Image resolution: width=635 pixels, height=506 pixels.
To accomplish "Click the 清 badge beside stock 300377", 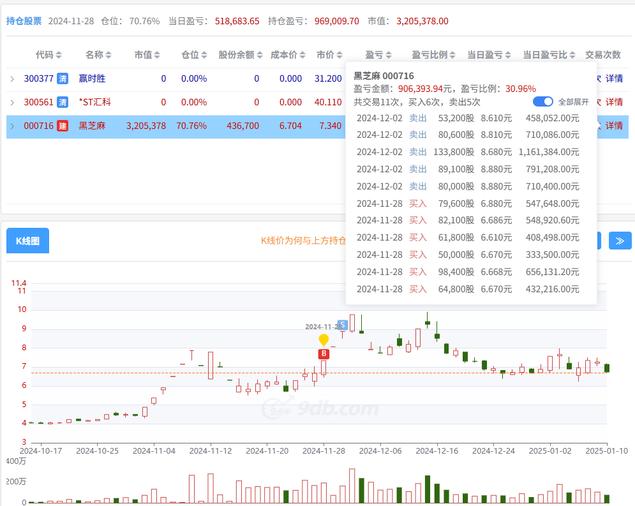I will pyautogui.click(x=63, y=78).
